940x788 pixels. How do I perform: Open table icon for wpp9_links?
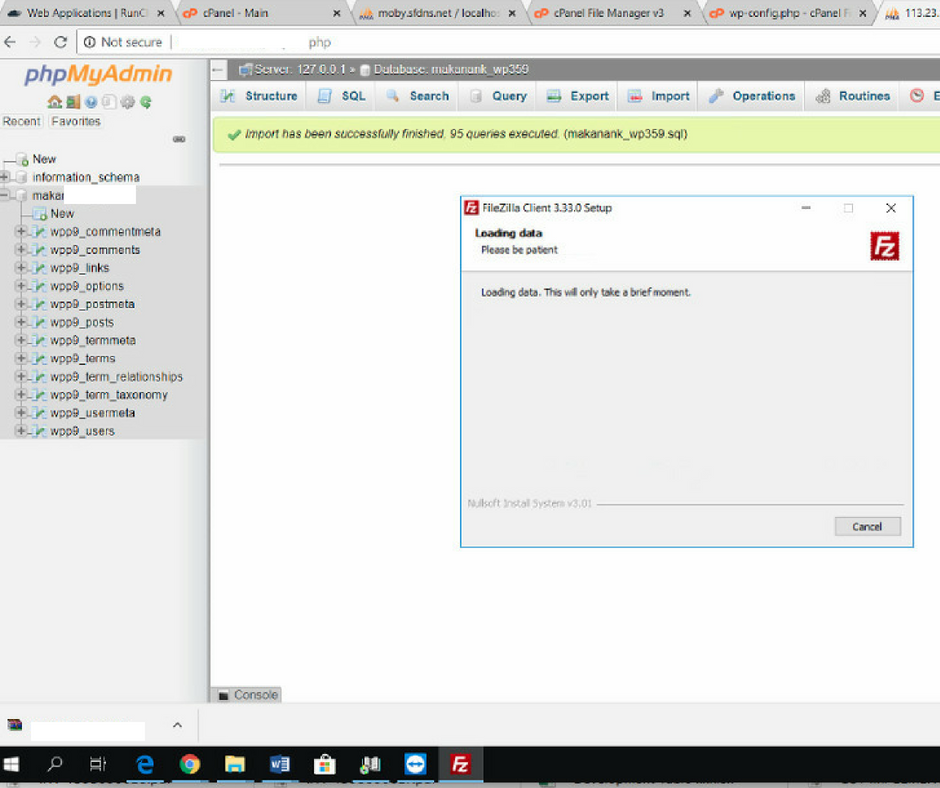point(40,267)
